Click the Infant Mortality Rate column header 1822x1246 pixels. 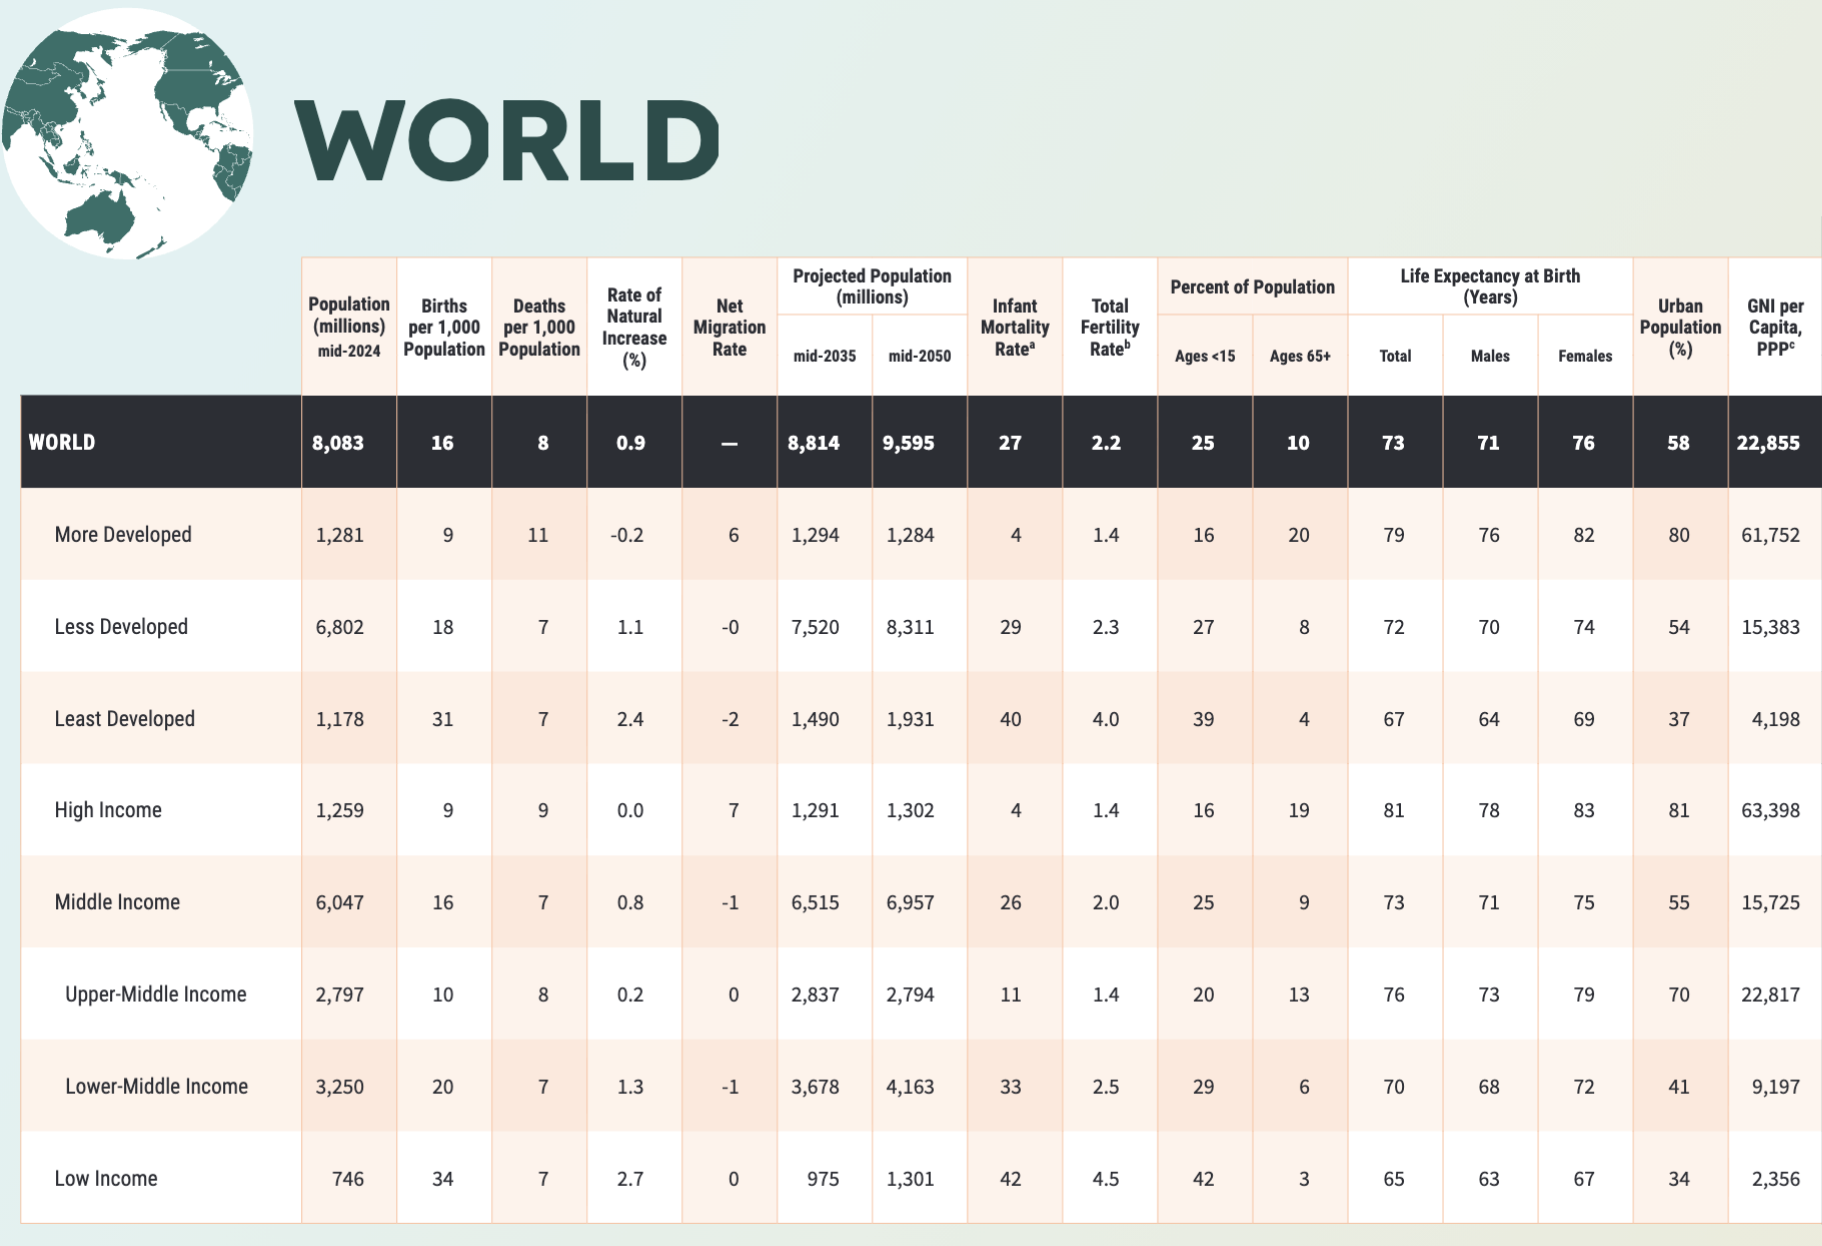pos(1014,327)
